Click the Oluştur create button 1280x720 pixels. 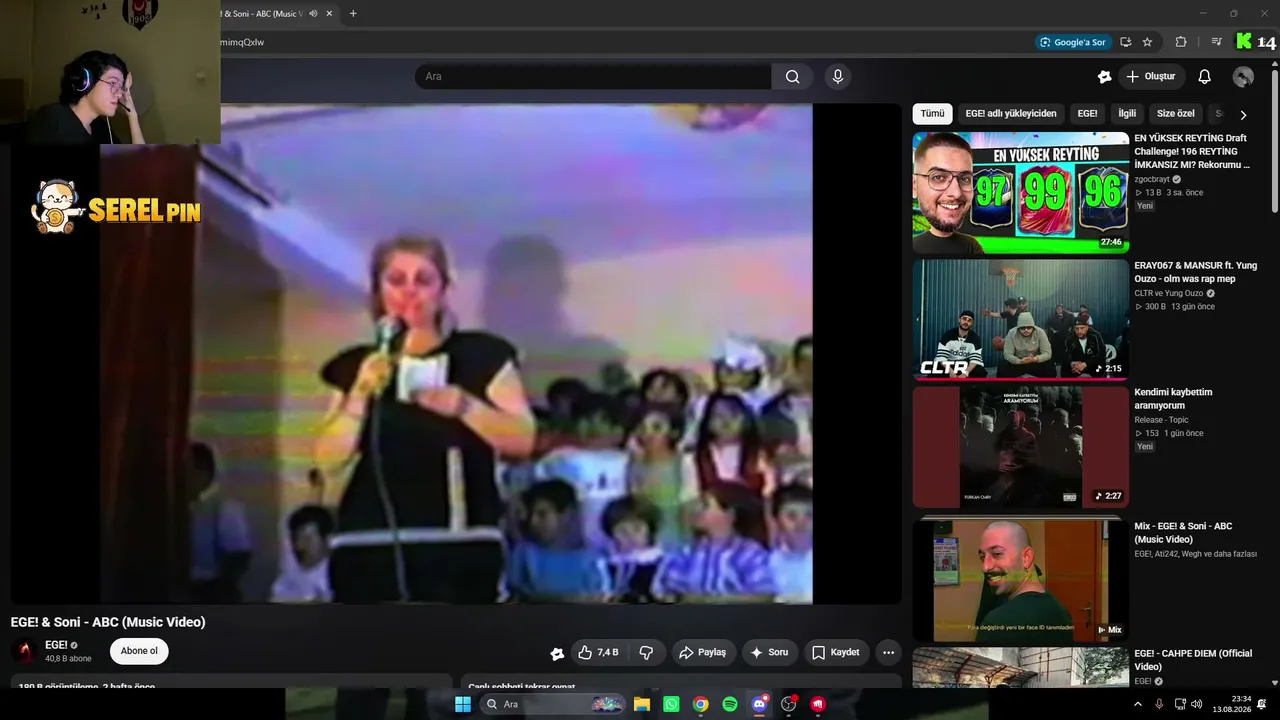pos(1150,77)
